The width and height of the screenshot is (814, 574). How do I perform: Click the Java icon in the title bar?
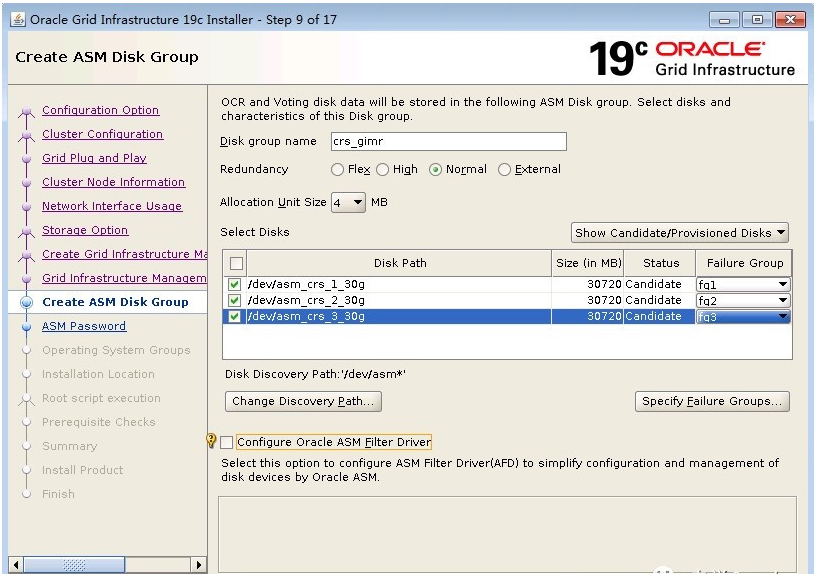16,21
